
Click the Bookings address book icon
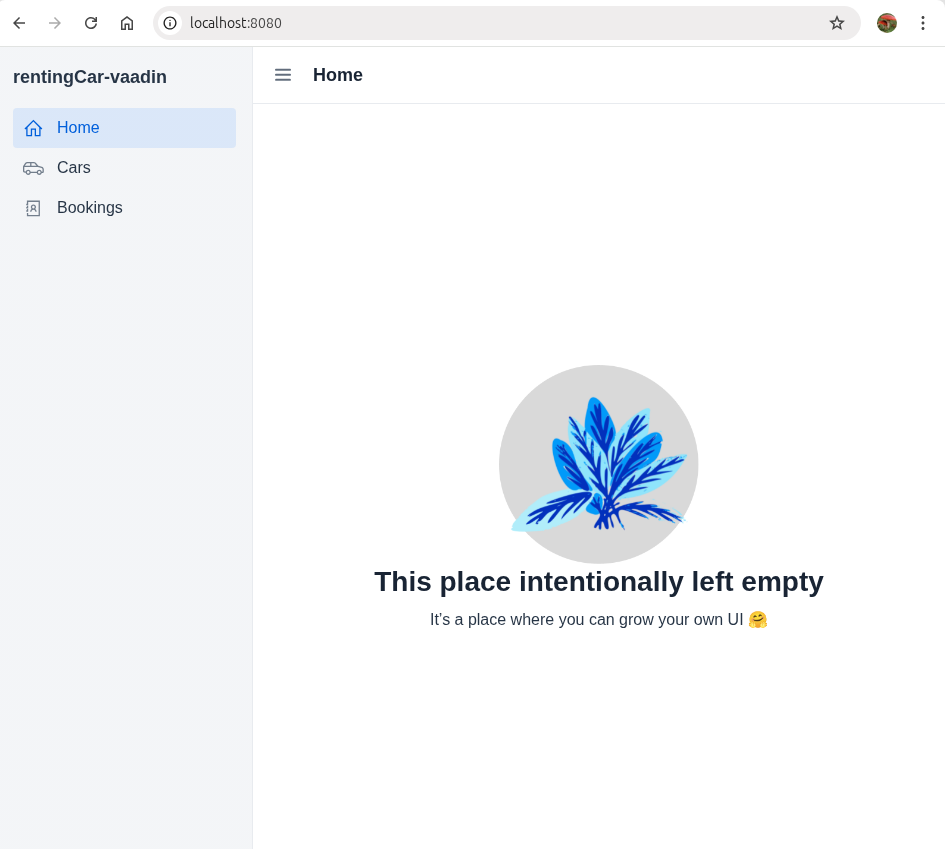(x=33, y=208)
